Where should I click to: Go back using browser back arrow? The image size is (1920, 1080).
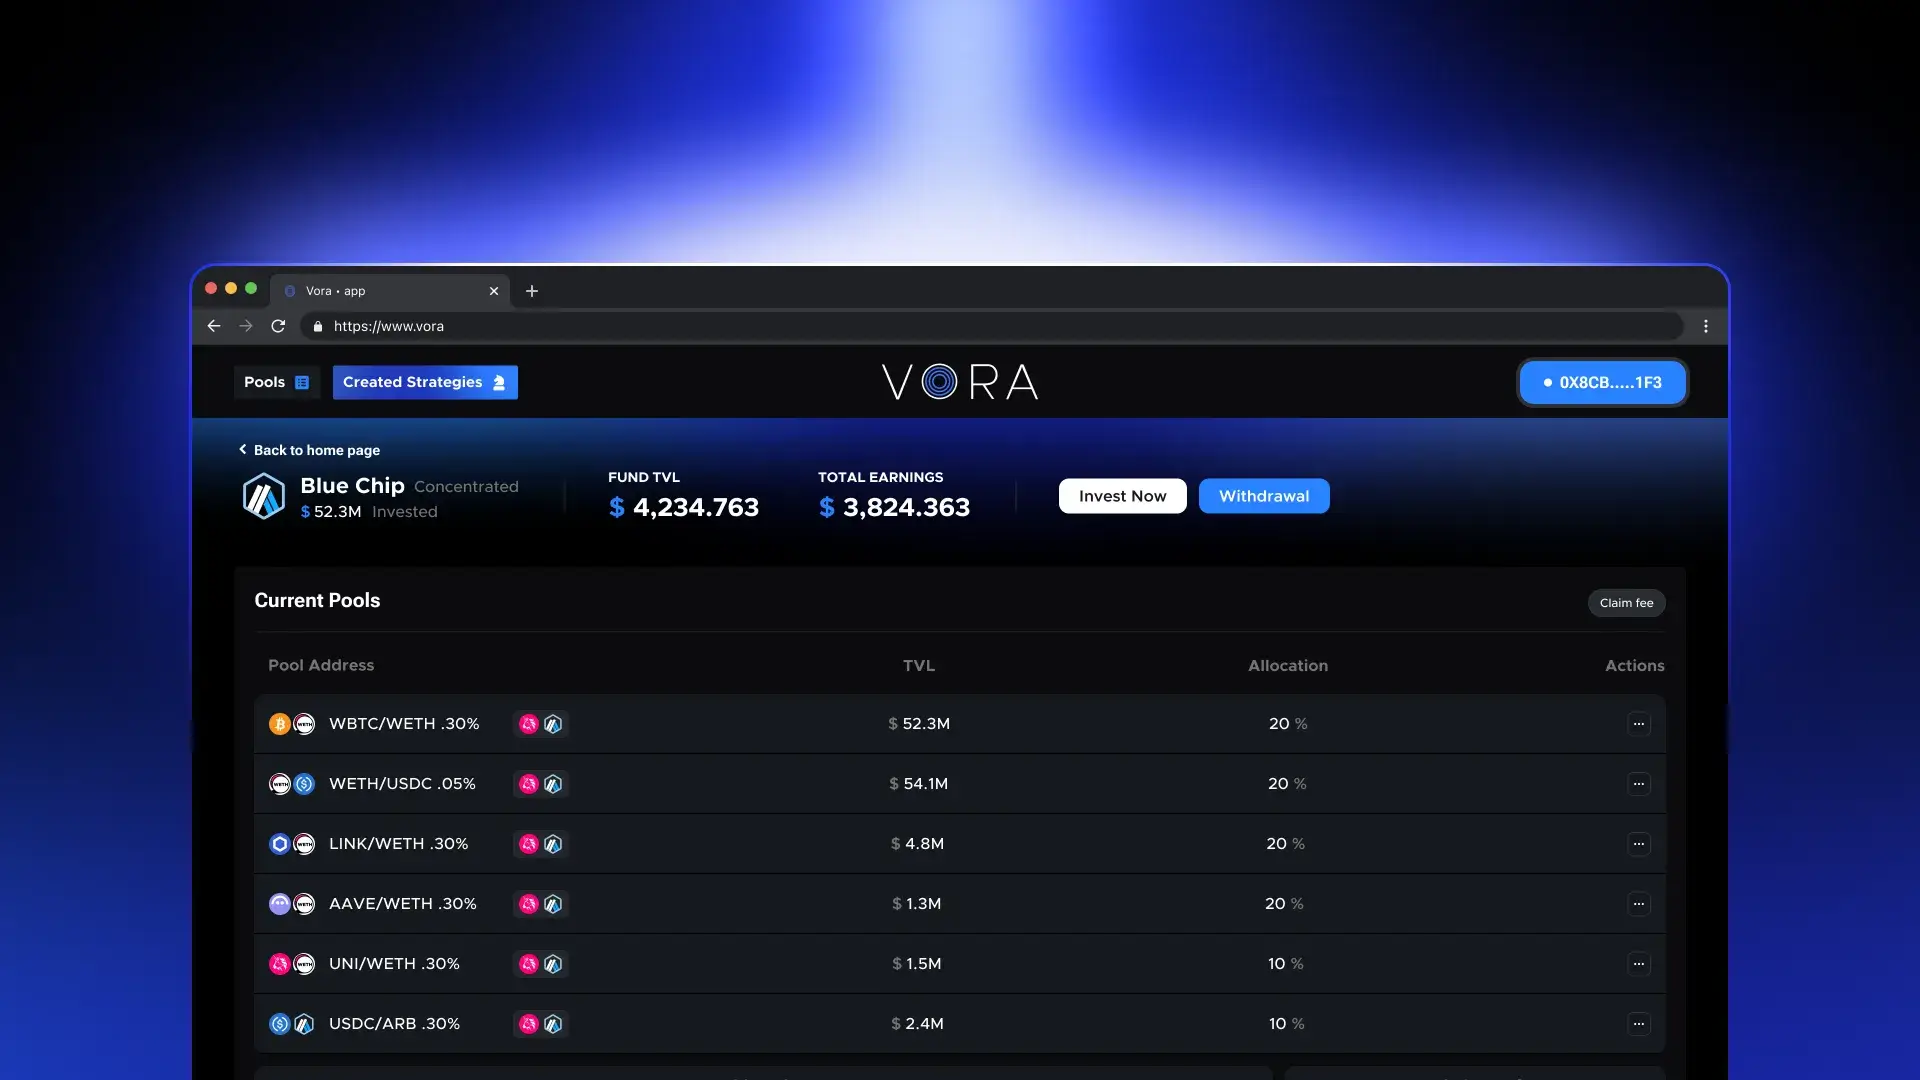point(214,326)
